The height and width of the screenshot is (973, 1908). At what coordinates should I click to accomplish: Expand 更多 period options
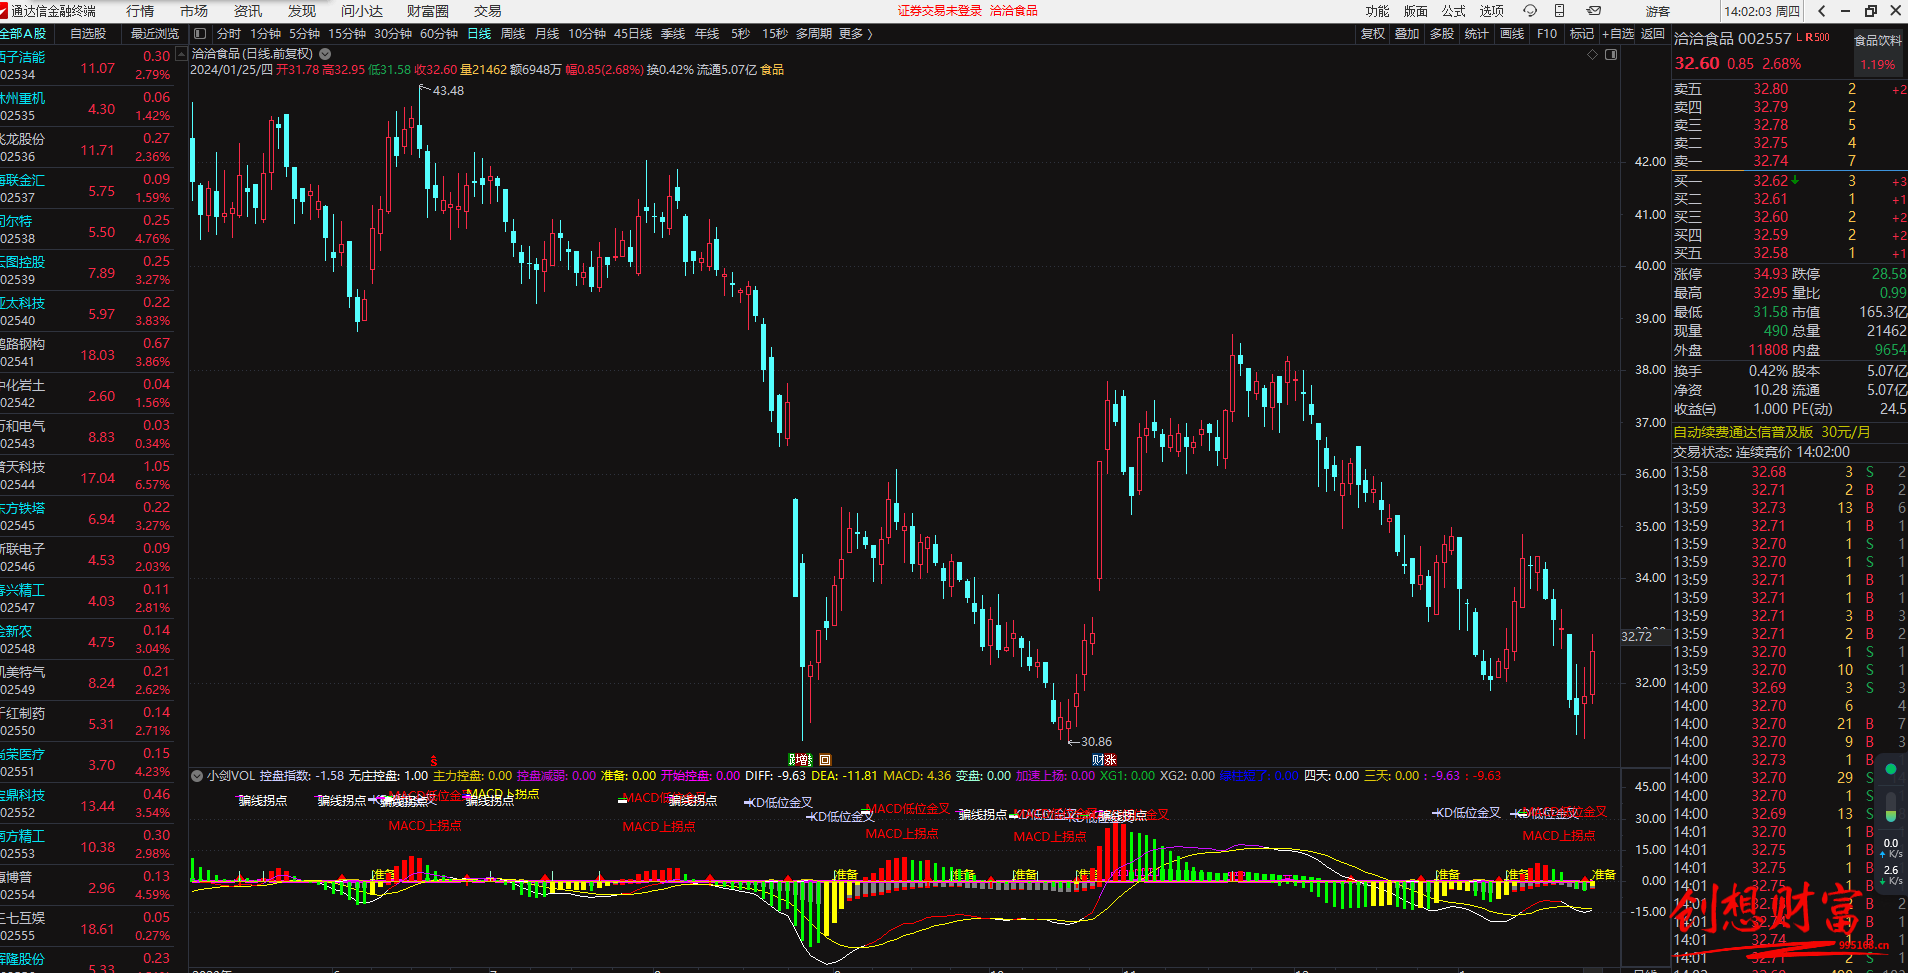coord(855,34)
